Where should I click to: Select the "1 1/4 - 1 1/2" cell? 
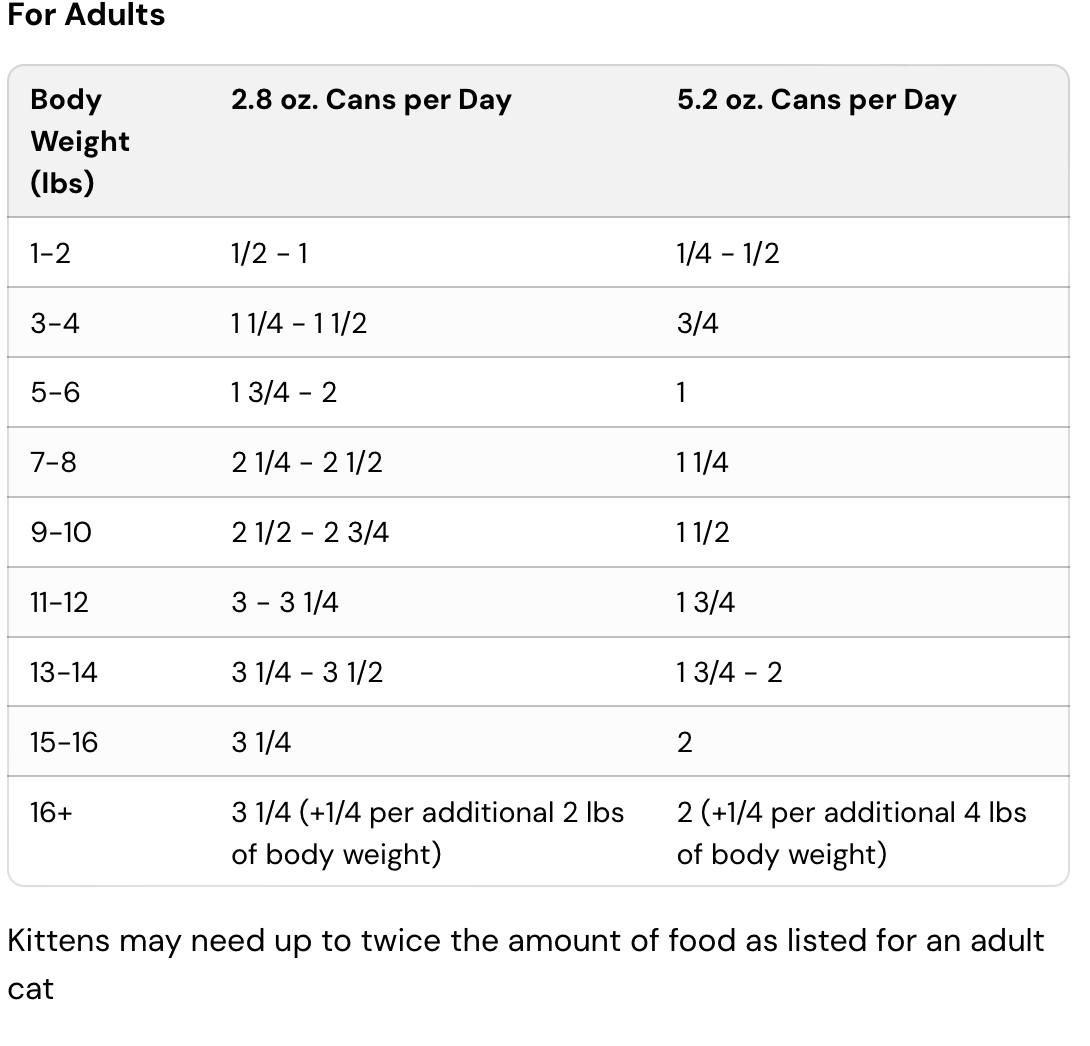299,323
